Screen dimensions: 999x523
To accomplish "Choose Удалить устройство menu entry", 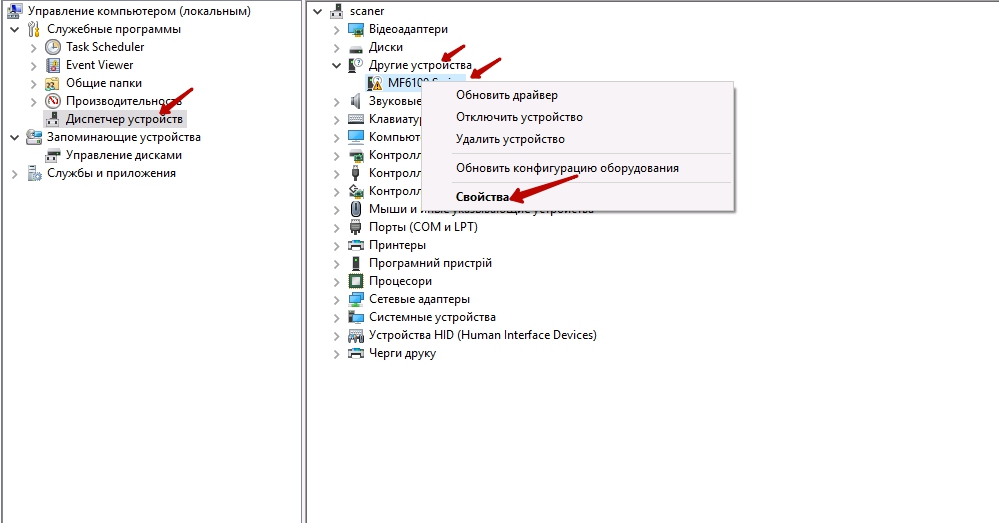I will 510,139.
